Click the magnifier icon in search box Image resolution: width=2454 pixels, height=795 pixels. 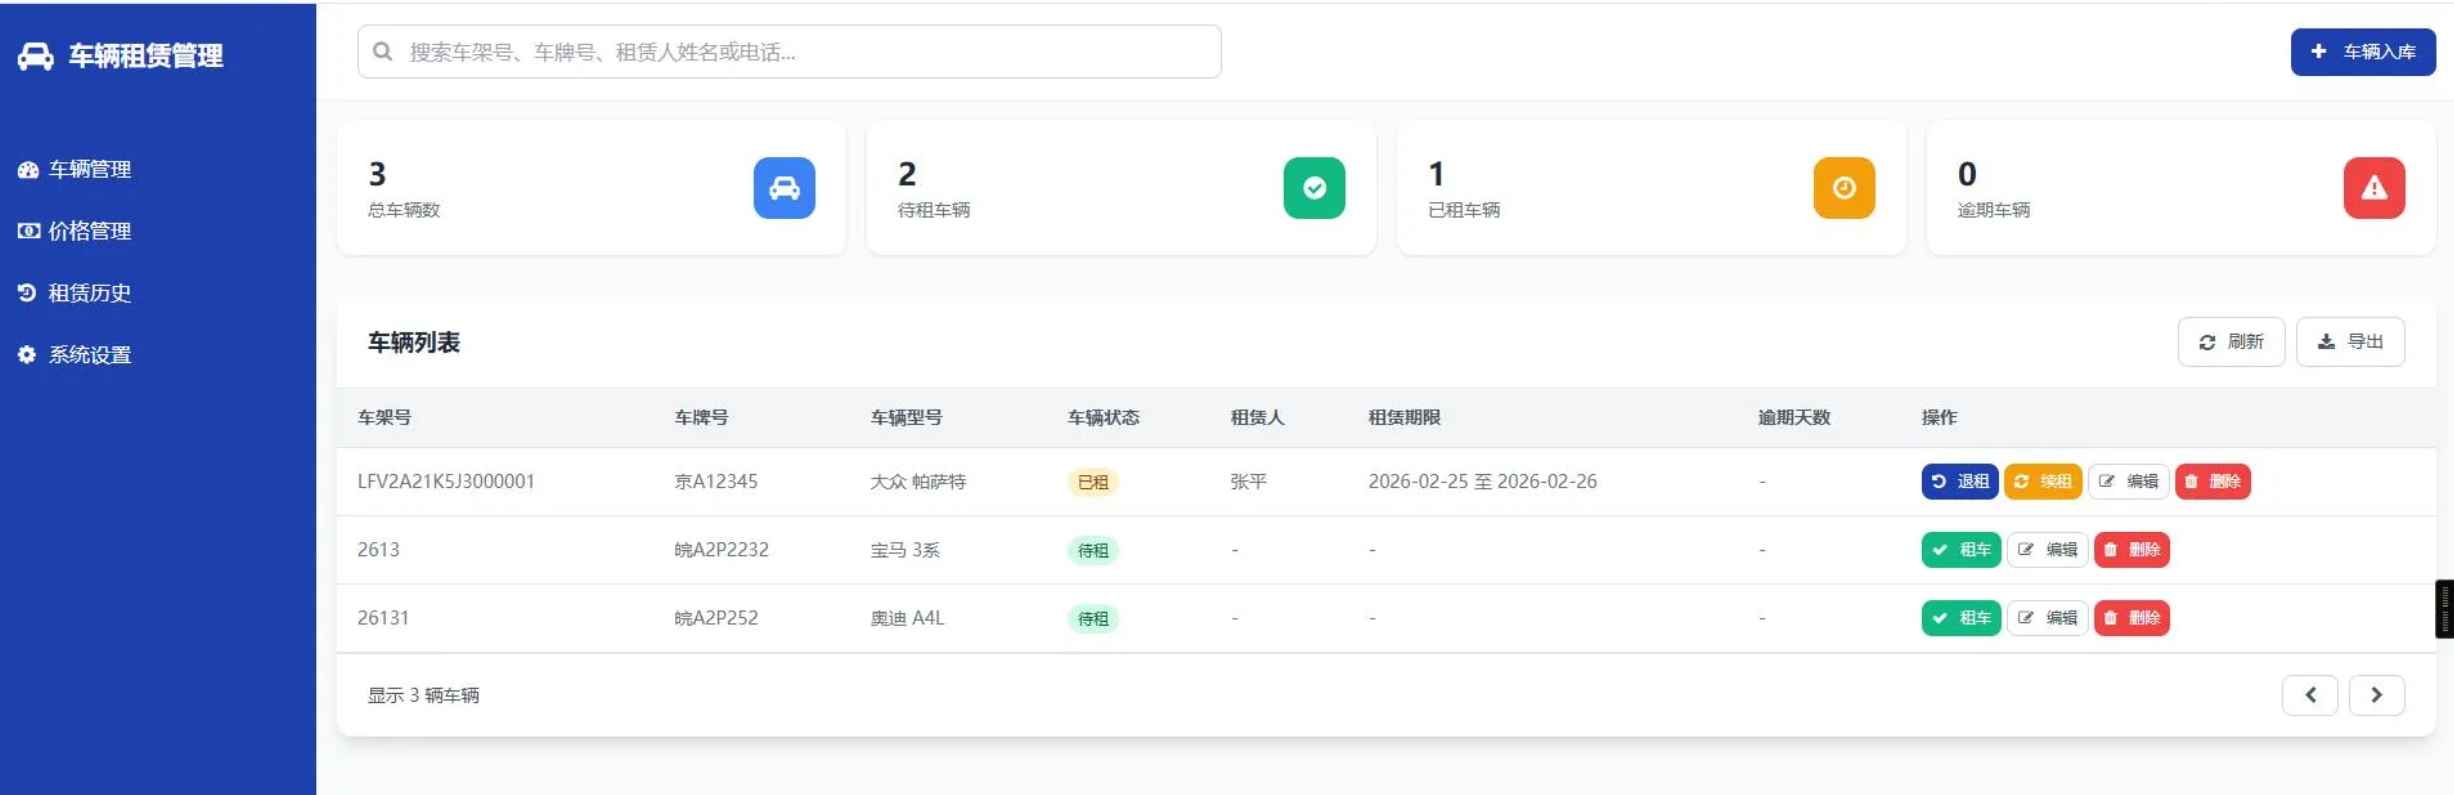pos(383,52)
